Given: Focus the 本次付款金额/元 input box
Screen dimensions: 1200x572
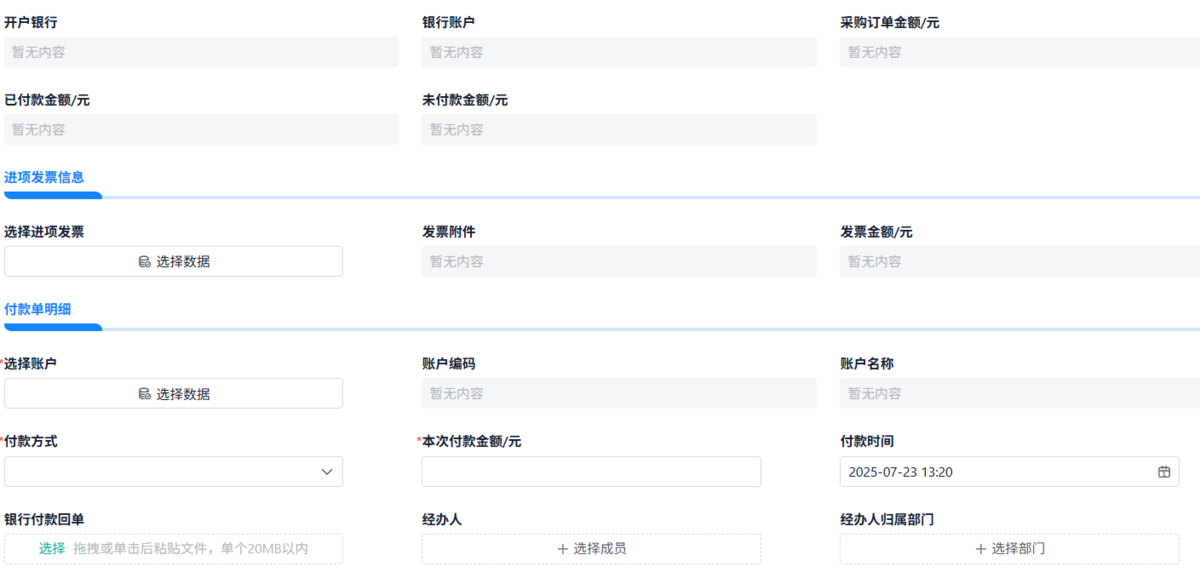Looking at the screenshot, I should (591, 472).
